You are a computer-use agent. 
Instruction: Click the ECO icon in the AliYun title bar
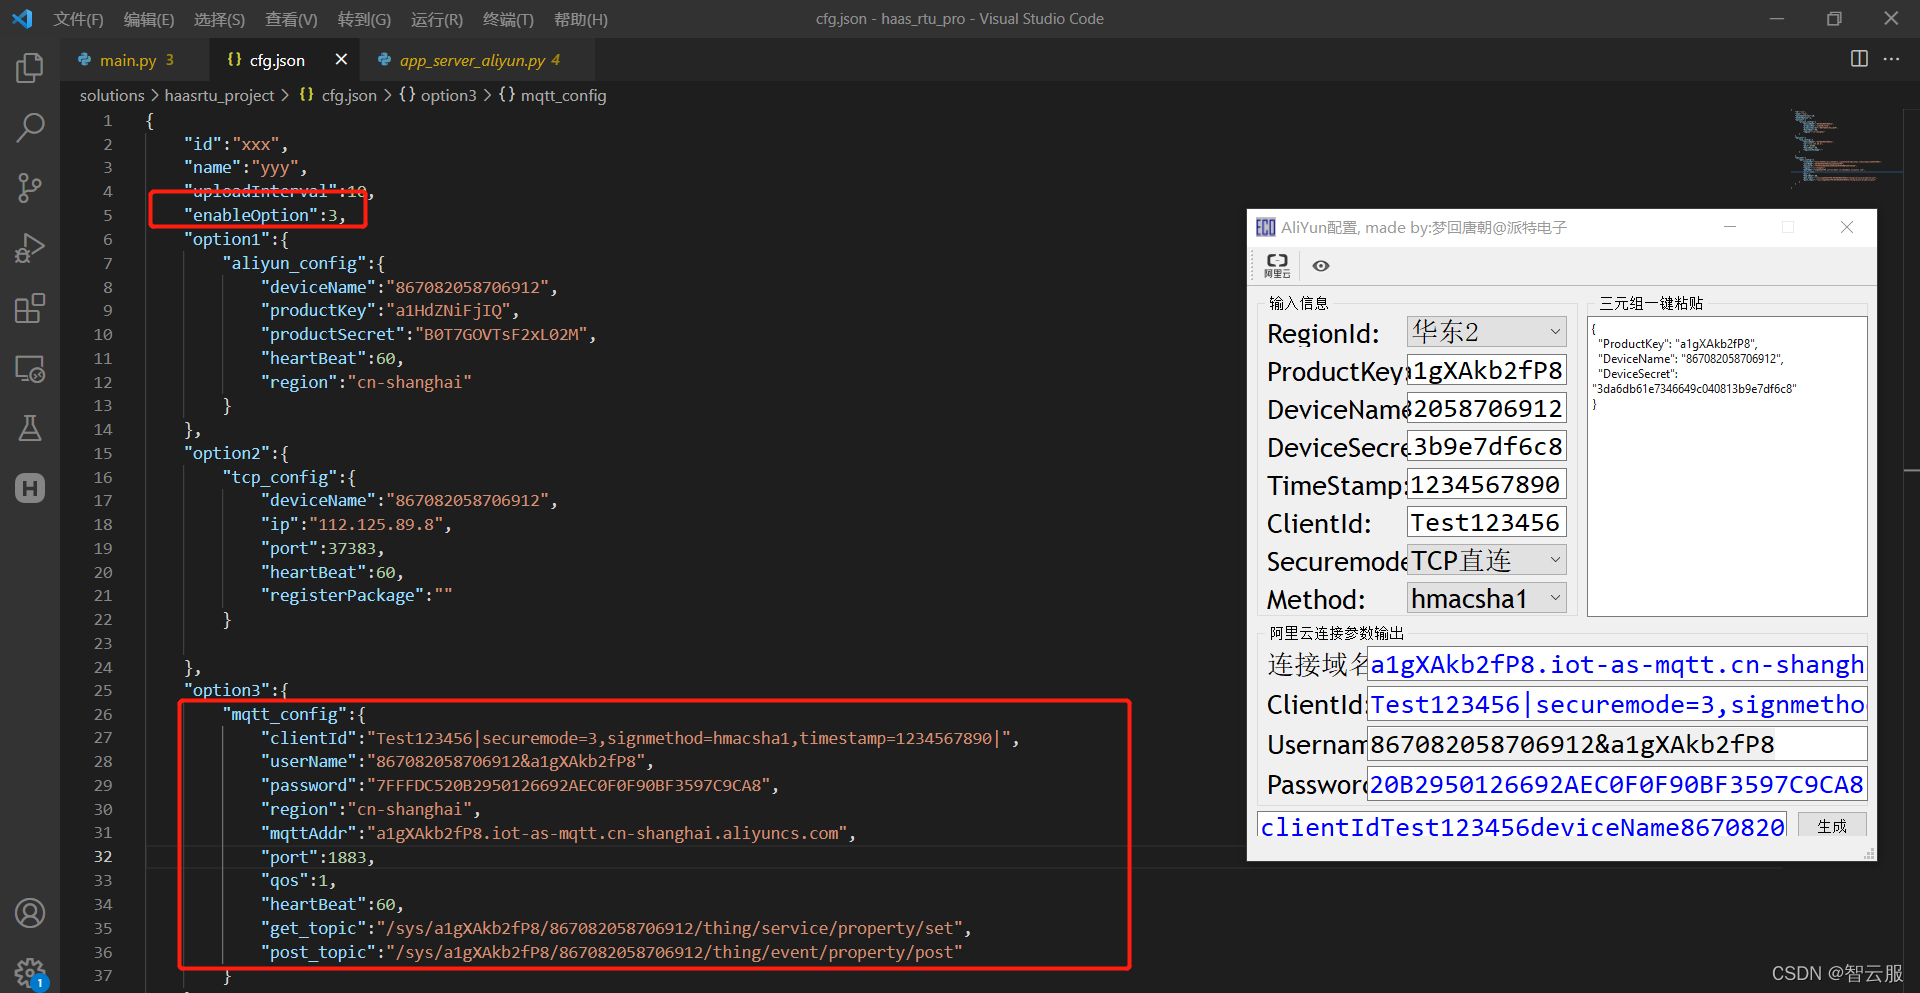1265,227
